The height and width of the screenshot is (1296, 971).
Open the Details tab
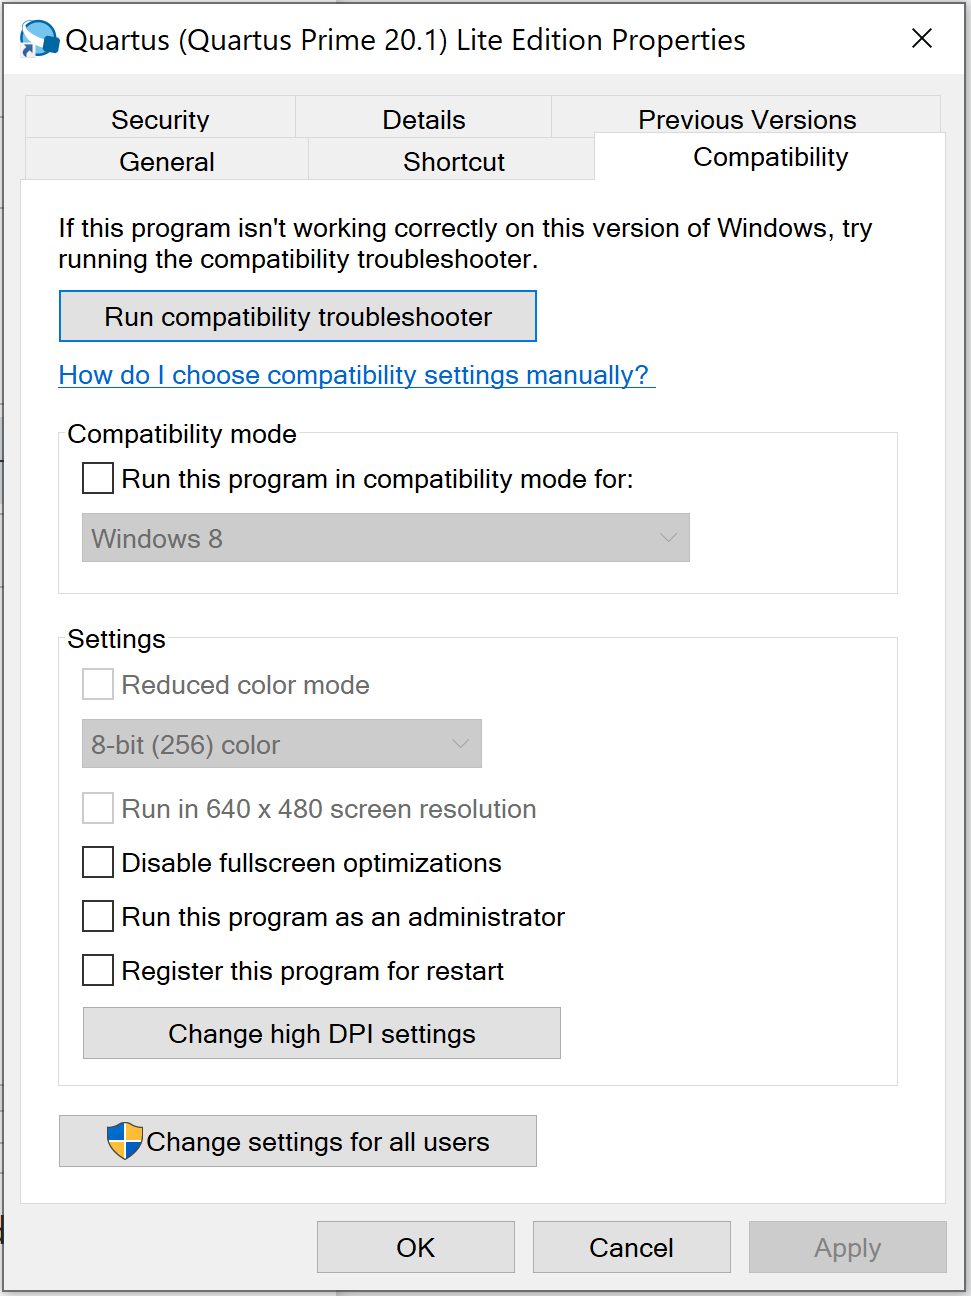click(x=424, y=120)
